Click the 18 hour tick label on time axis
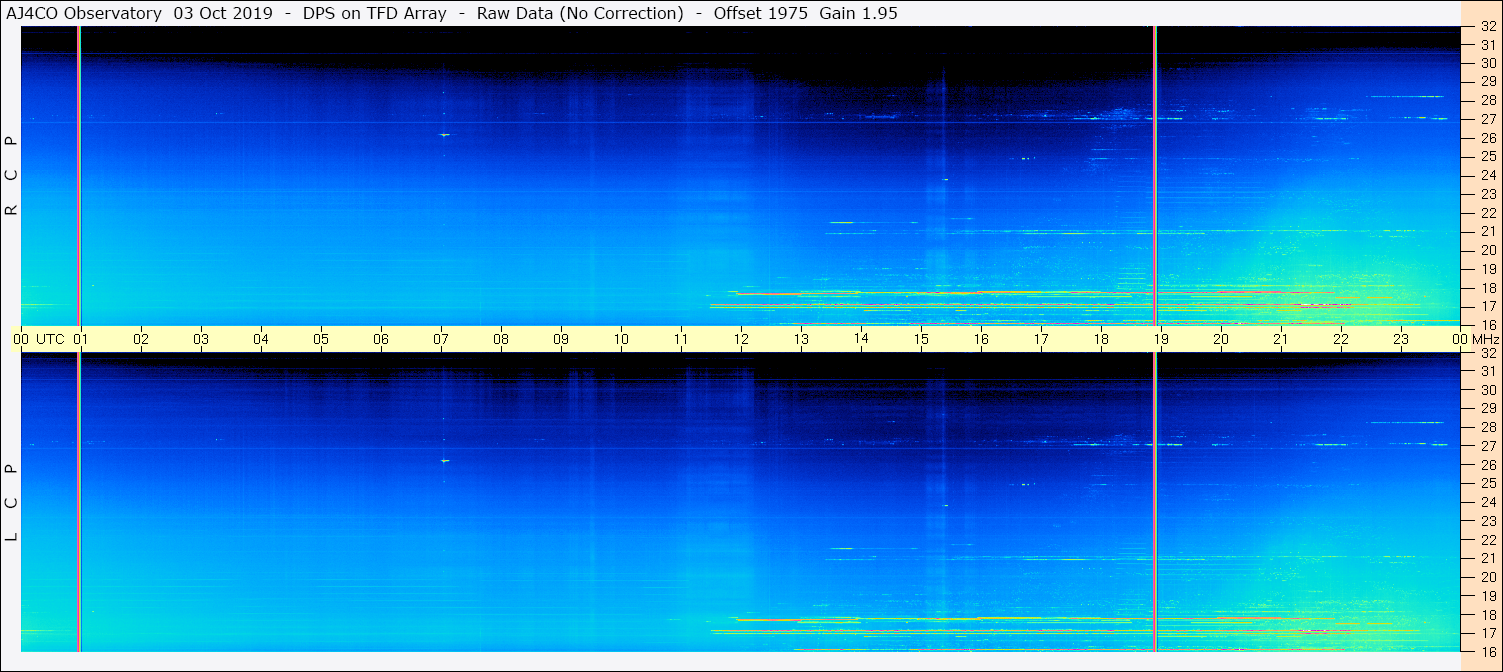Image resolution: width=1503 pixels, height=672 pixels. [1101, 339]
